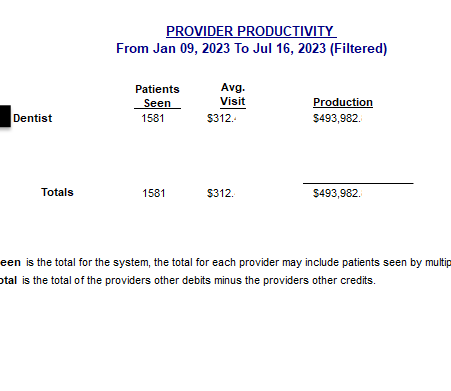Click the Totals row label
This screenshot has height=391, width=451.
(57, 192)
